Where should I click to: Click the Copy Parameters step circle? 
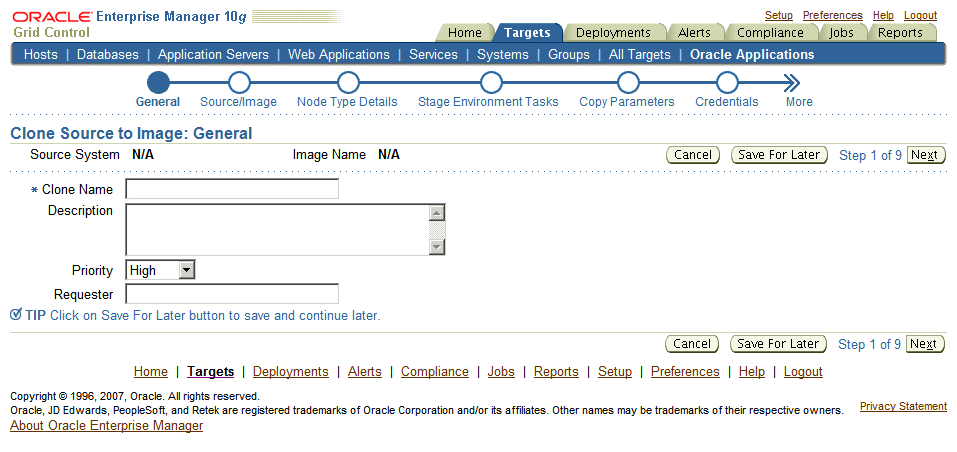[x=627, y=82]
